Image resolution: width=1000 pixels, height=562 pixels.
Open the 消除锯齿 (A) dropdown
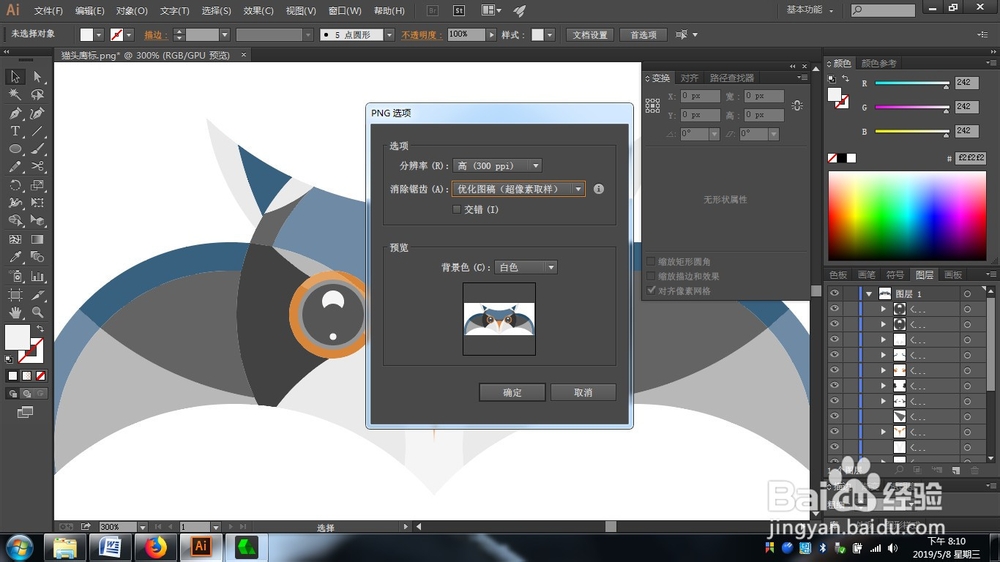tap(518, 189)
